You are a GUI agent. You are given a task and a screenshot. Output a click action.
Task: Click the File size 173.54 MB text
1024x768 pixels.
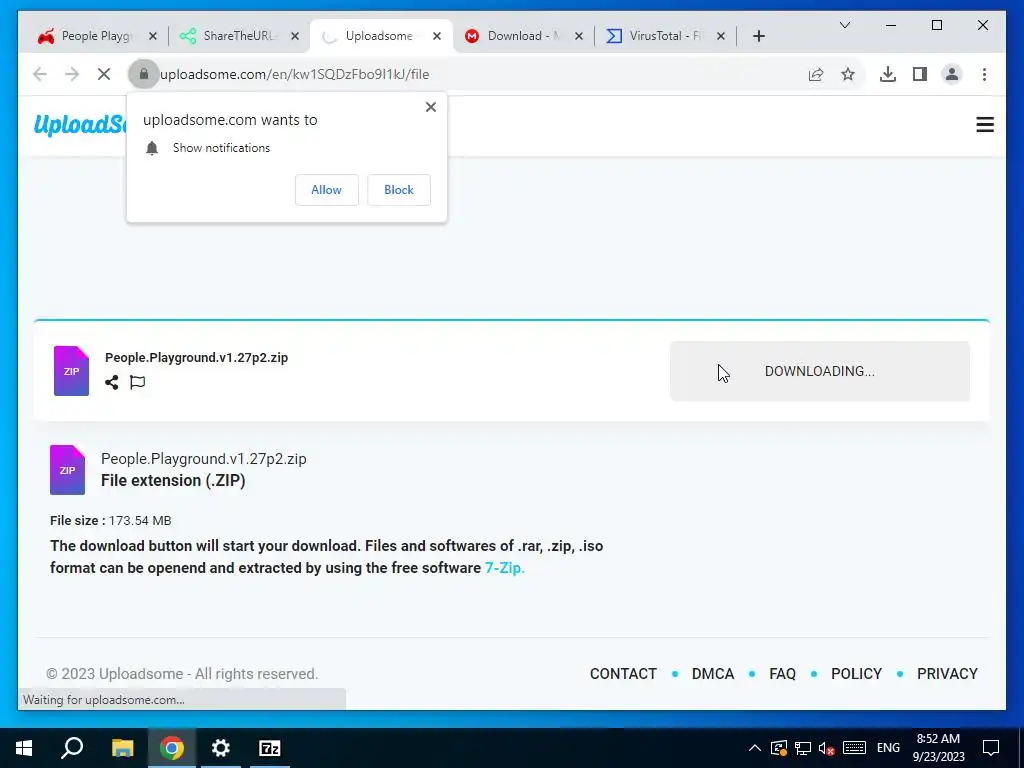coord(110,520)
